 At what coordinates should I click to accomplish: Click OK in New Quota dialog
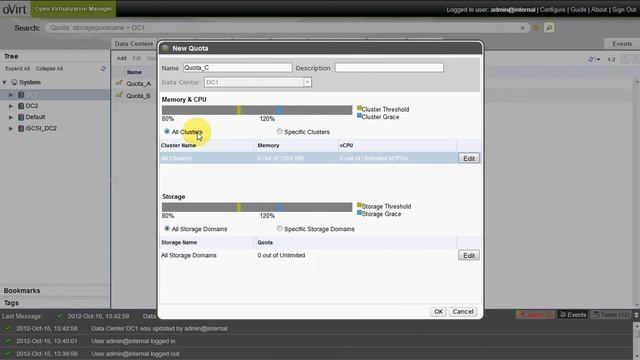[438, 311]
